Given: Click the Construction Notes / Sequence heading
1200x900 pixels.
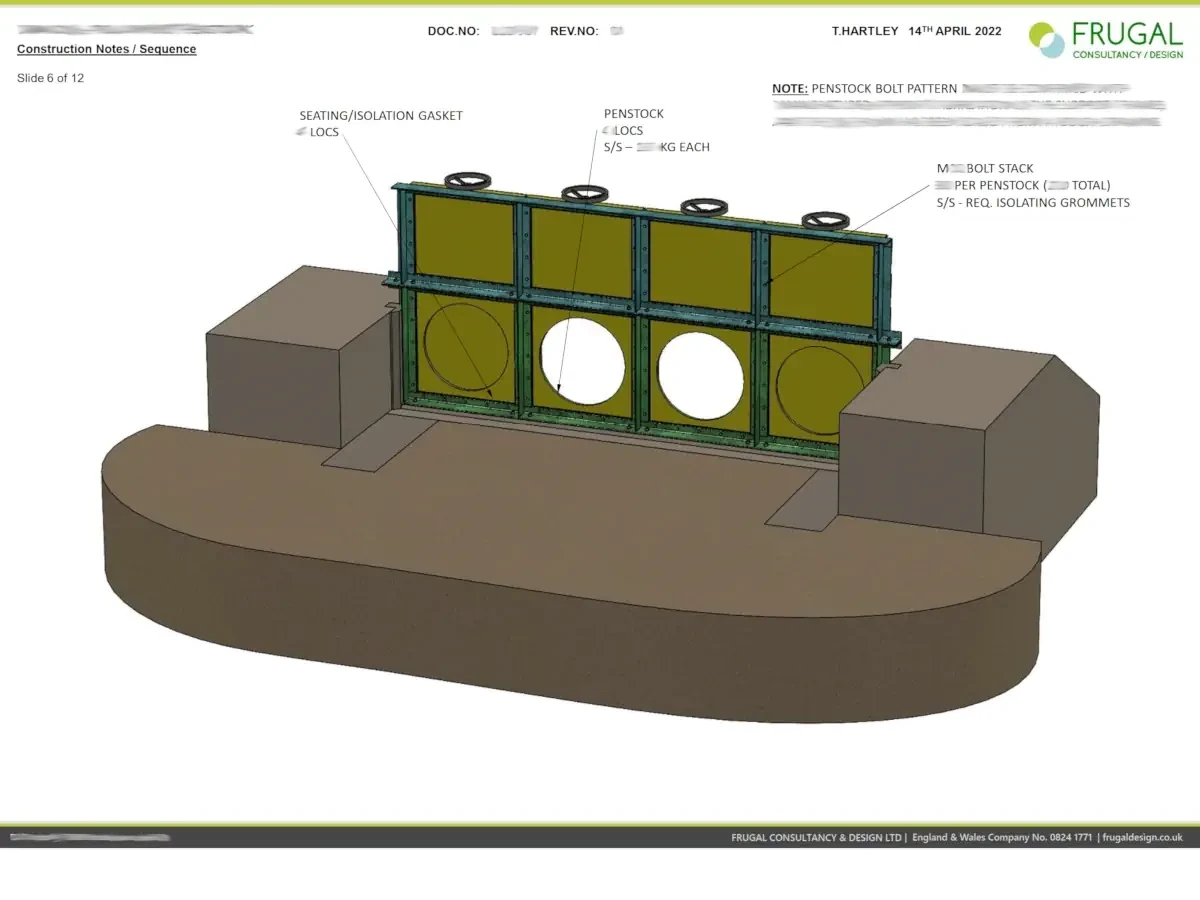Looking at the screenshot, I should point(107,49).
